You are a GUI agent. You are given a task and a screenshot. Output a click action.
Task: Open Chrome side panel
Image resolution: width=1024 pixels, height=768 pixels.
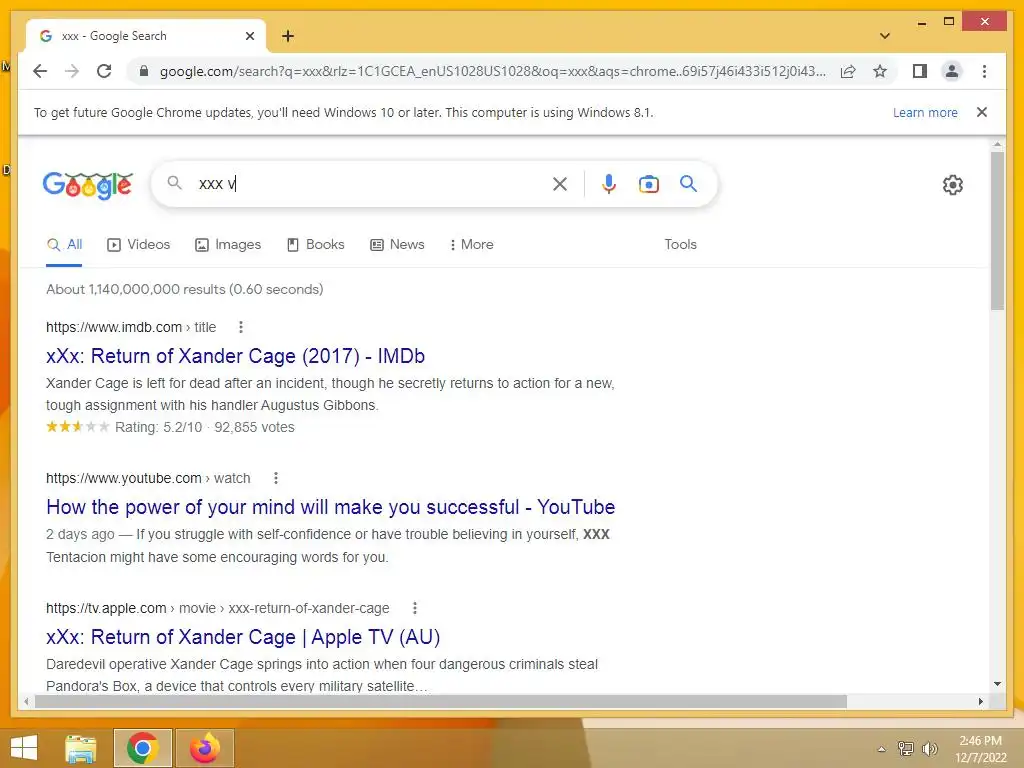[920, 71]
